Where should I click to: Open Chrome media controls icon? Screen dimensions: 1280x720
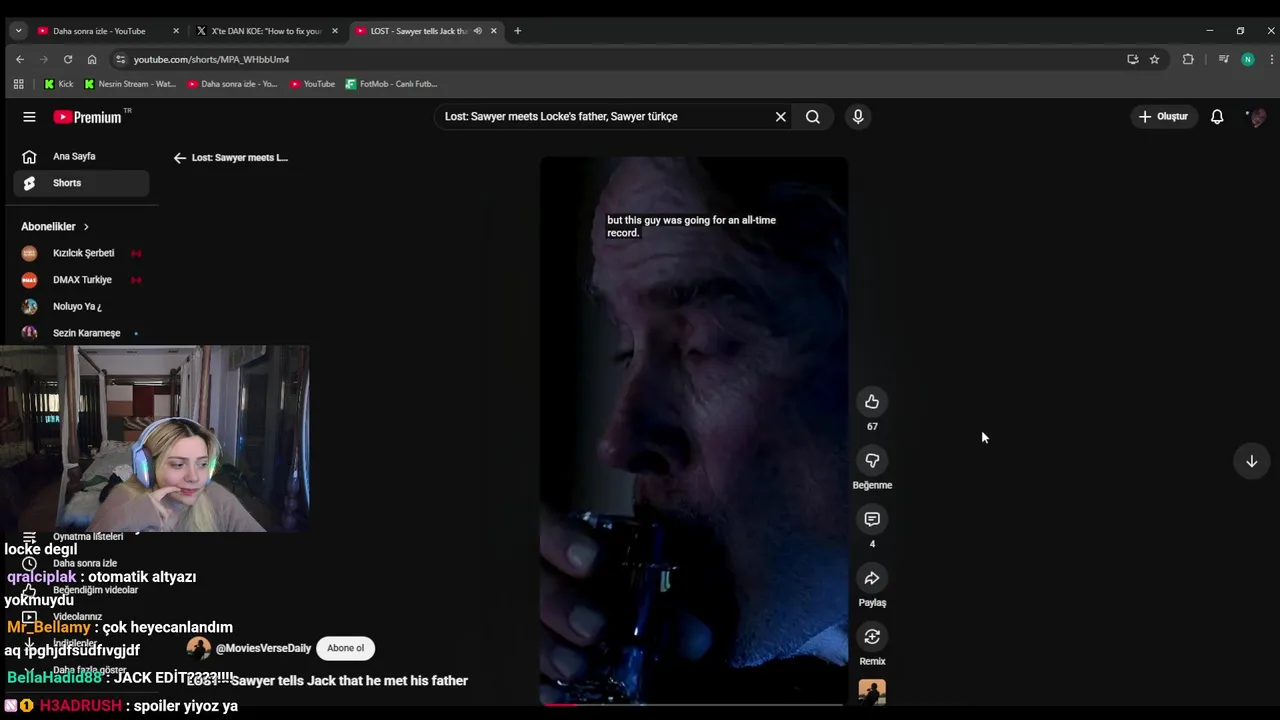[1223, 59]
